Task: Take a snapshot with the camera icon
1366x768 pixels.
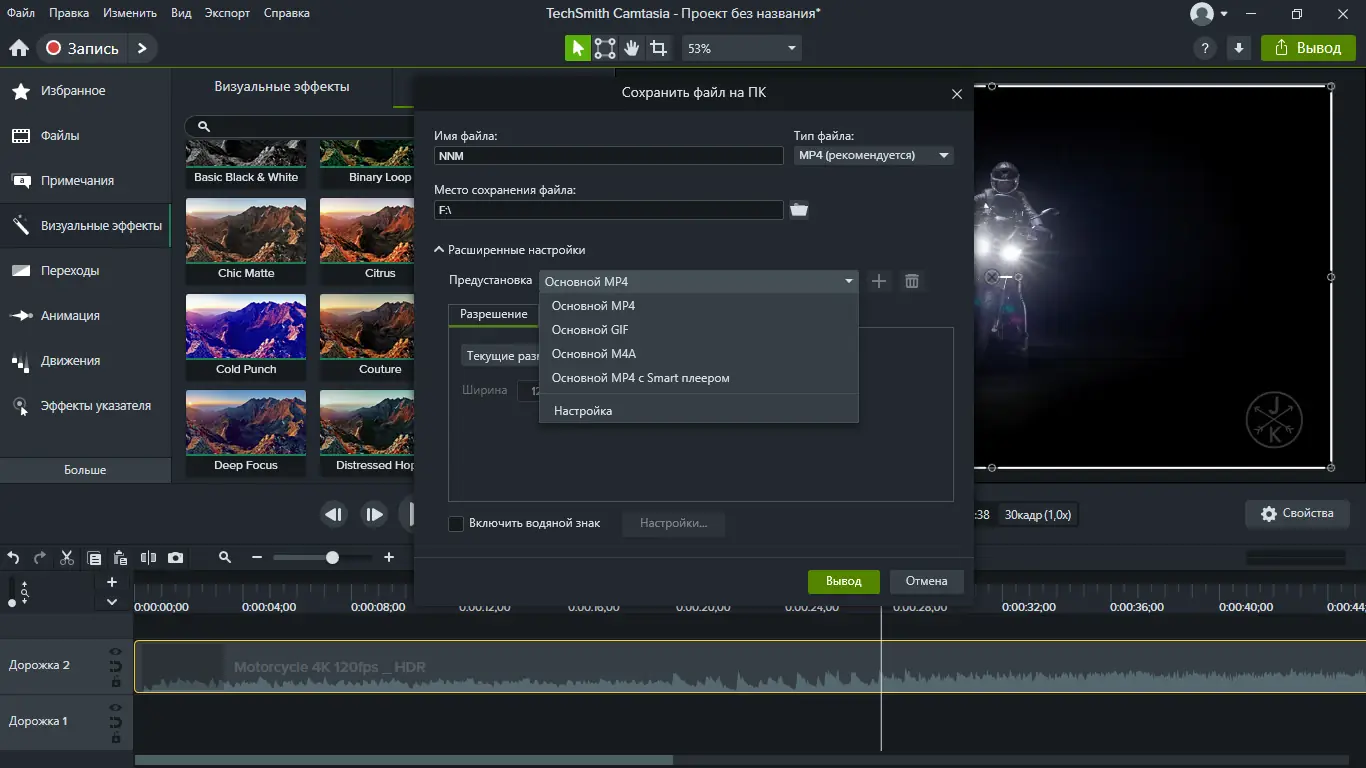Action: [175, 558]
